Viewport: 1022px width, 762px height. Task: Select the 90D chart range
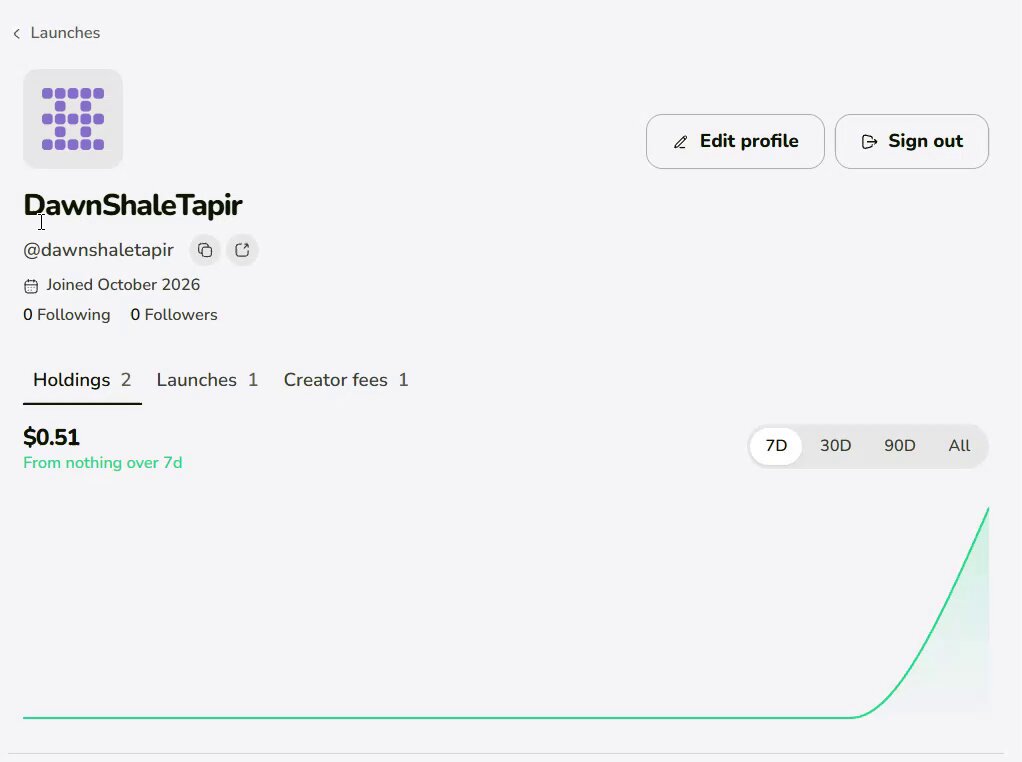(899, 446)
